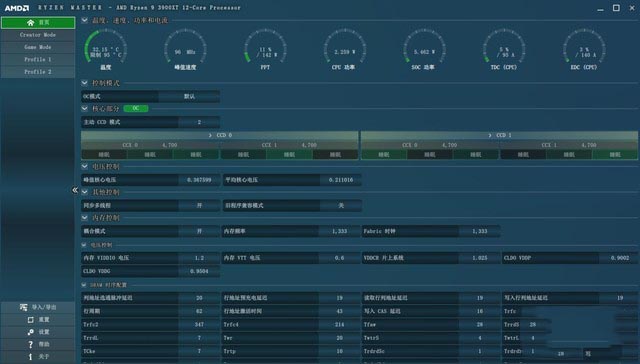Open settings (设置) via its sidebar icon

tap(30, 332)
